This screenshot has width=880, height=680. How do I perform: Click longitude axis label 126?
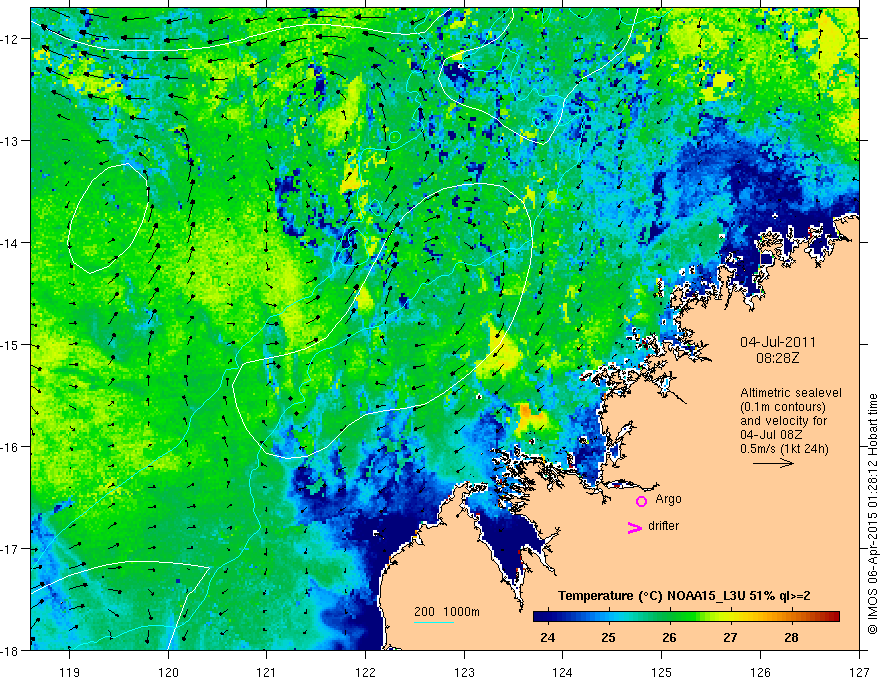coord(760,672)
